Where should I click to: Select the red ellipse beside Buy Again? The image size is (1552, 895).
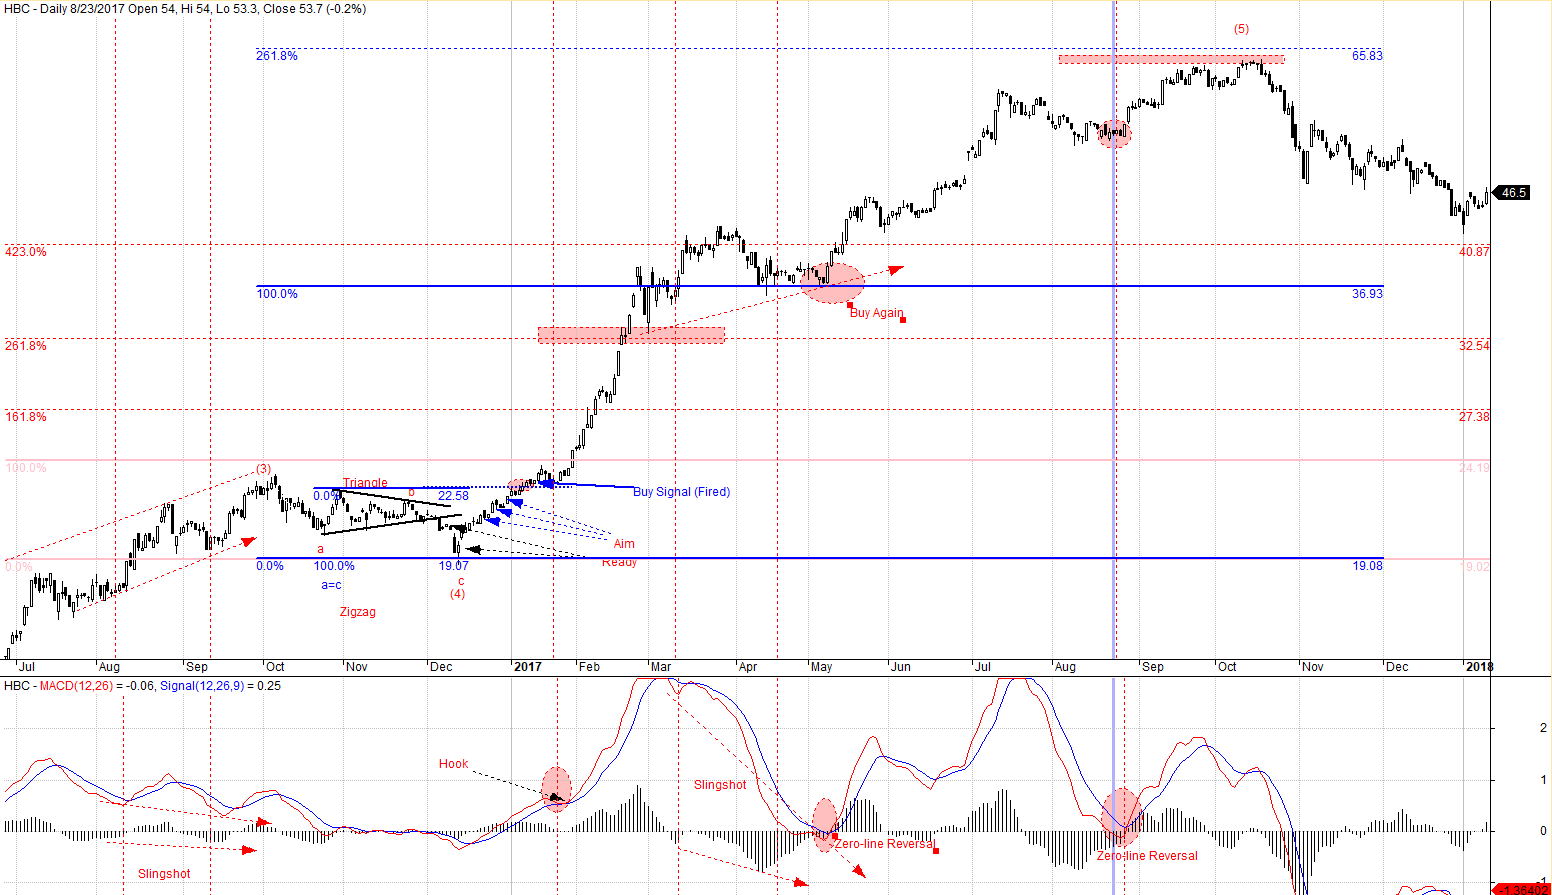point(832,283)
